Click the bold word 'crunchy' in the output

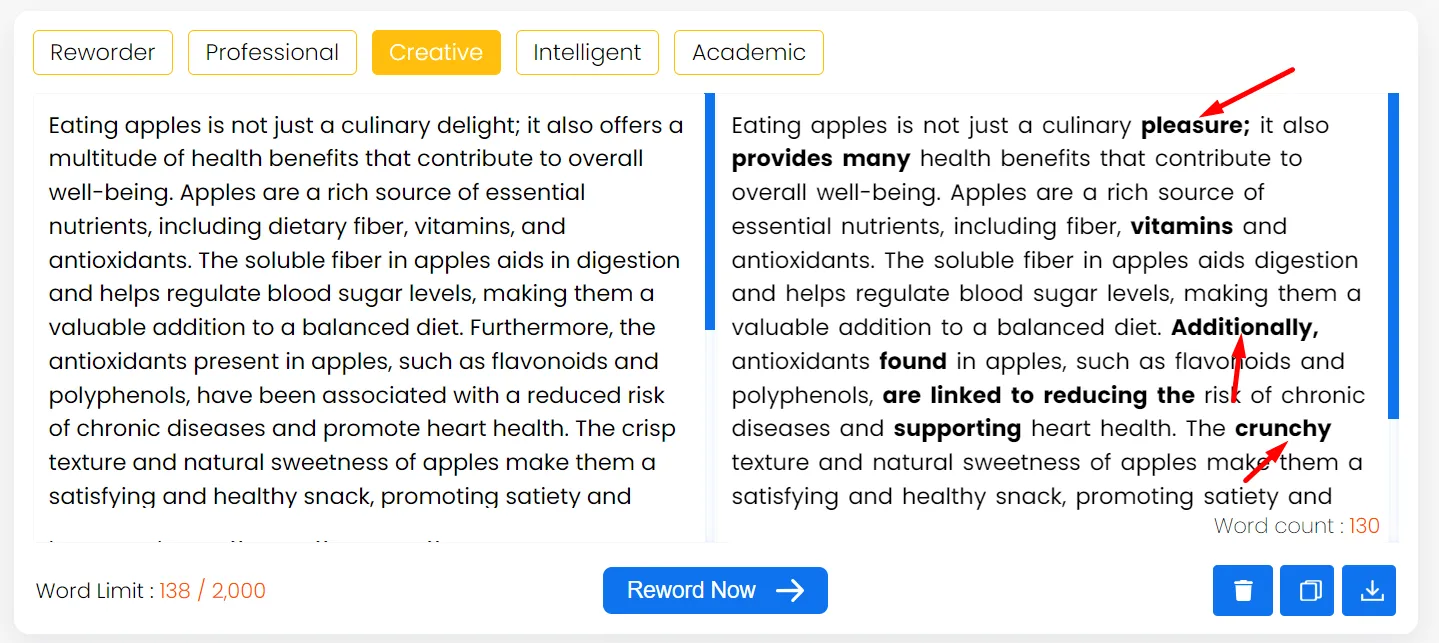1283,428
